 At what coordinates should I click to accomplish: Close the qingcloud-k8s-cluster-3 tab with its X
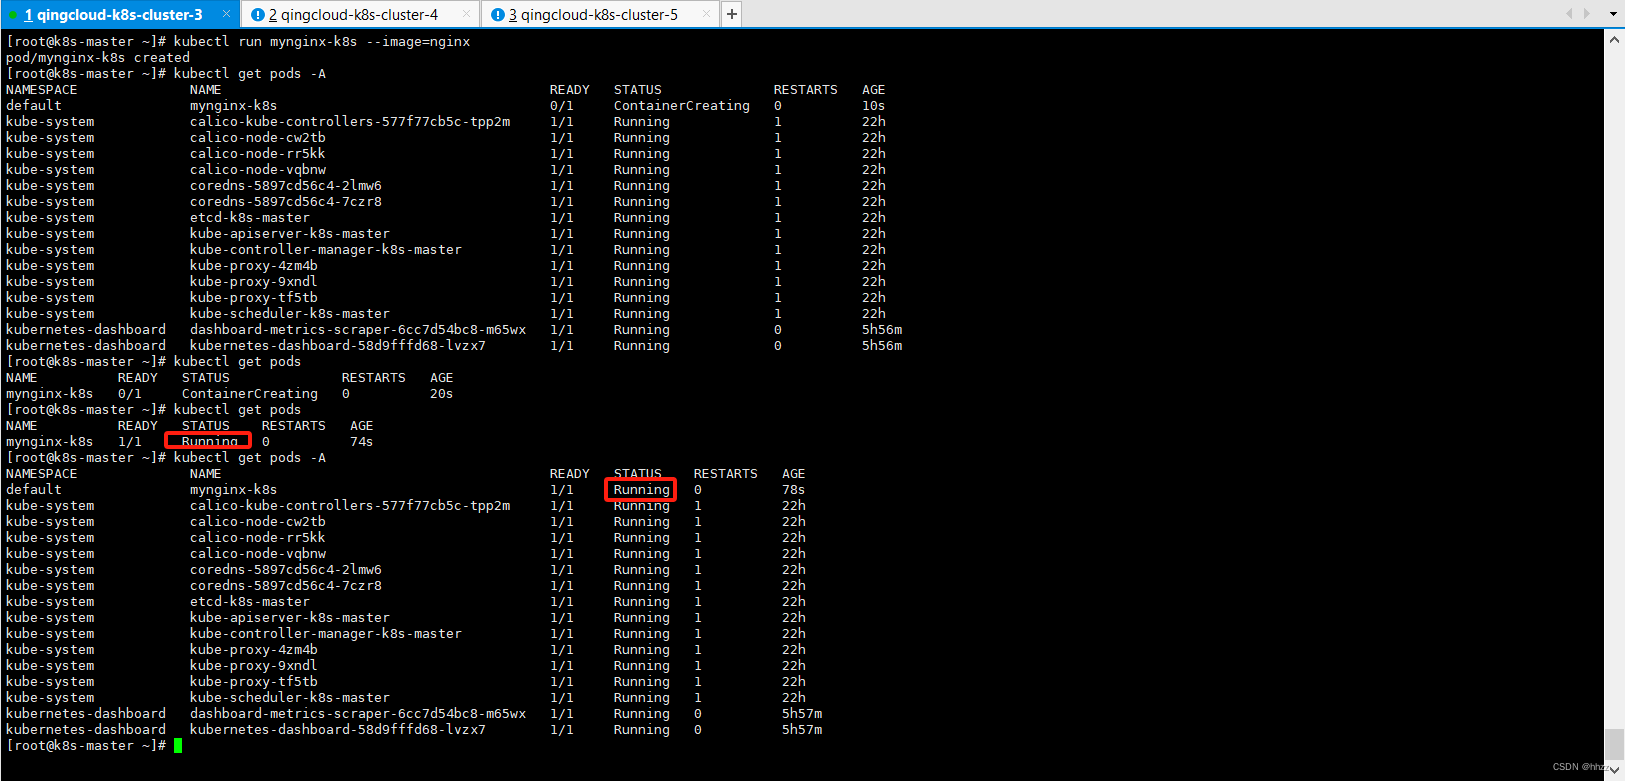pos(226,14)
